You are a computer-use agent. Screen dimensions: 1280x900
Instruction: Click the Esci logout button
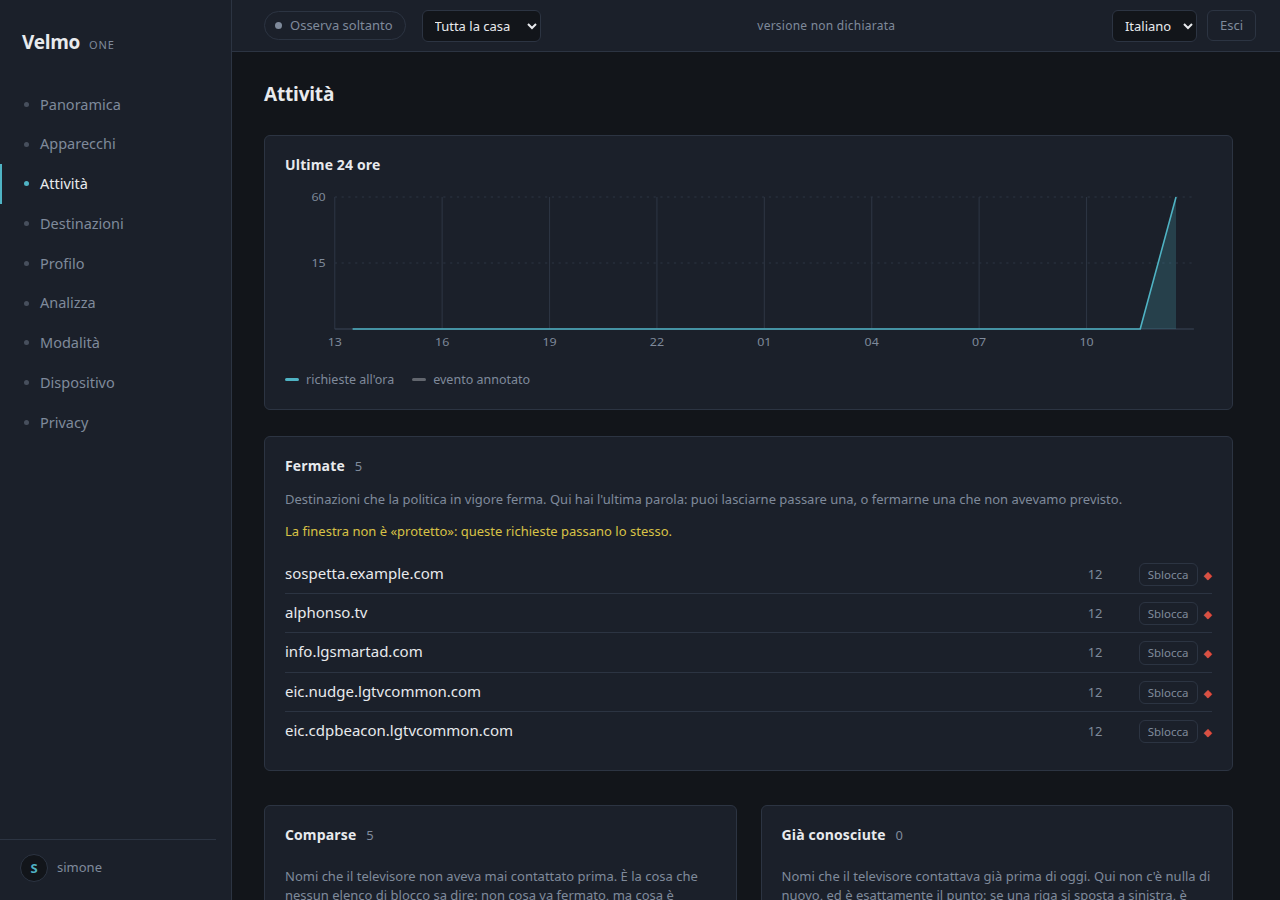(x=1231, y=26)
